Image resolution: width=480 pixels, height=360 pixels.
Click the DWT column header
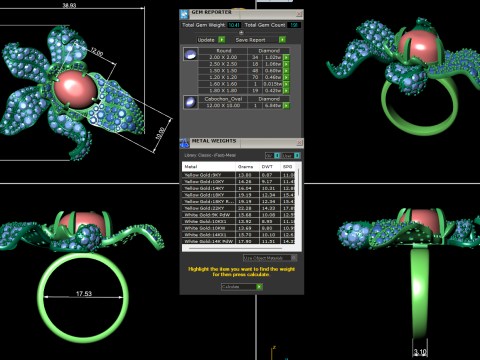pyautogui.click(x=269, y=167)
